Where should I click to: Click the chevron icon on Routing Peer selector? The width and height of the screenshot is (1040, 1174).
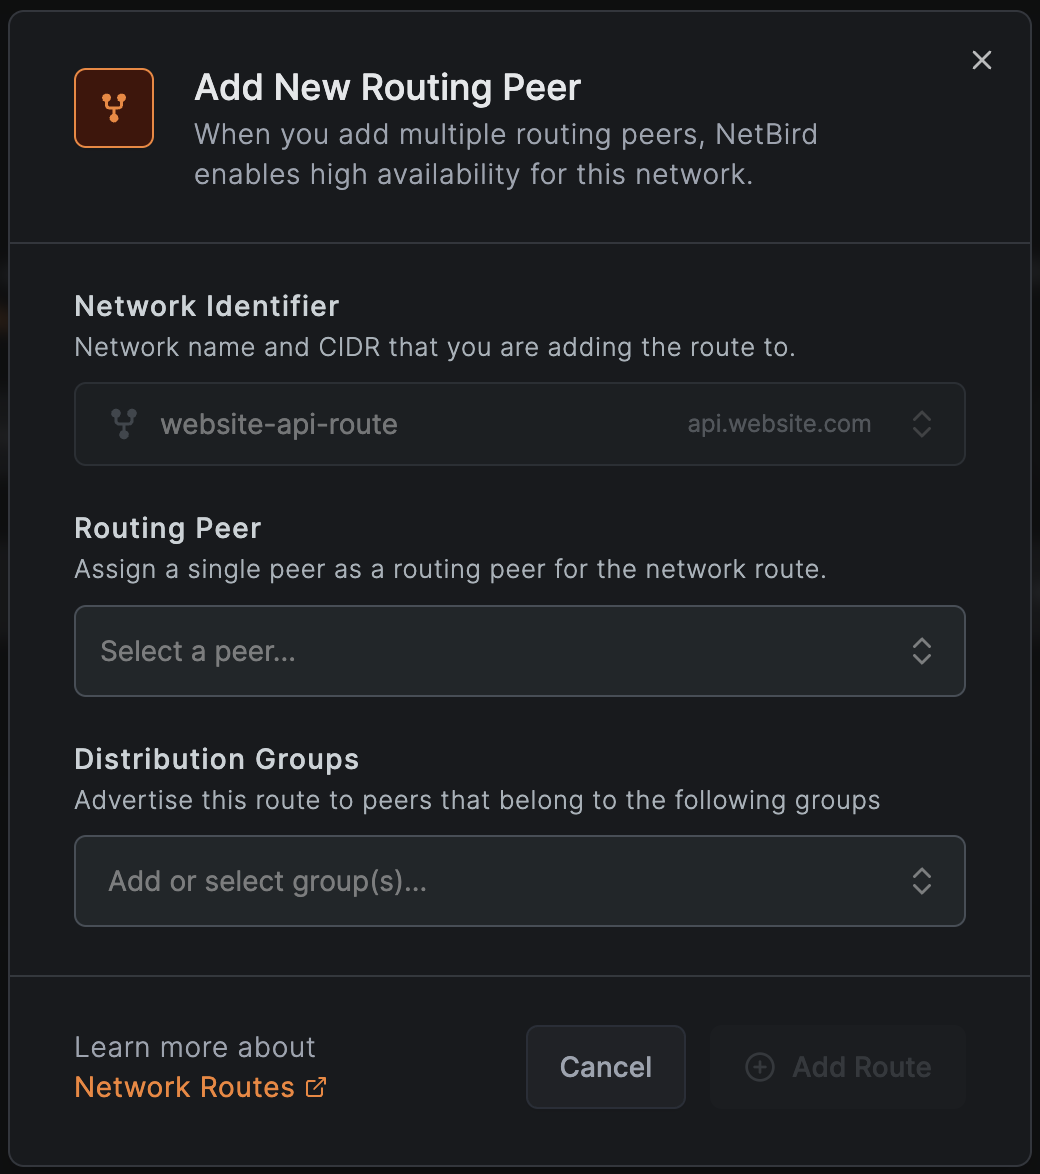click(922, 651)
